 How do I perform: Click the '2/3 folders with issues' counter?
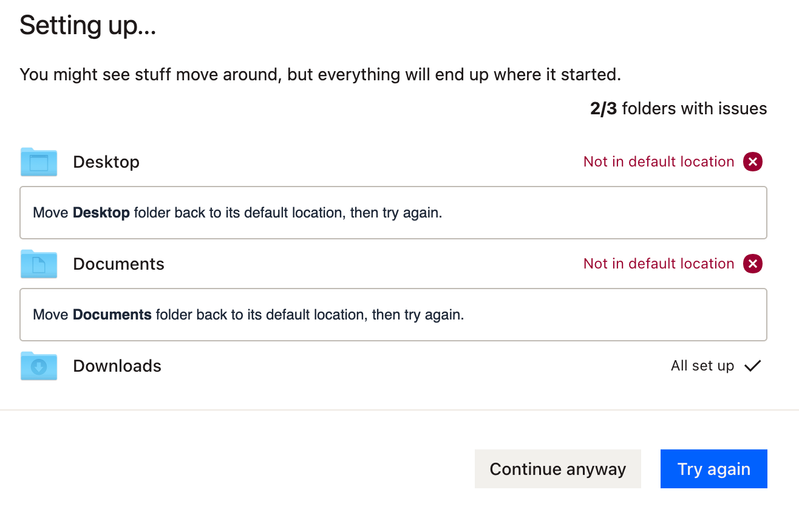point(678,108)
